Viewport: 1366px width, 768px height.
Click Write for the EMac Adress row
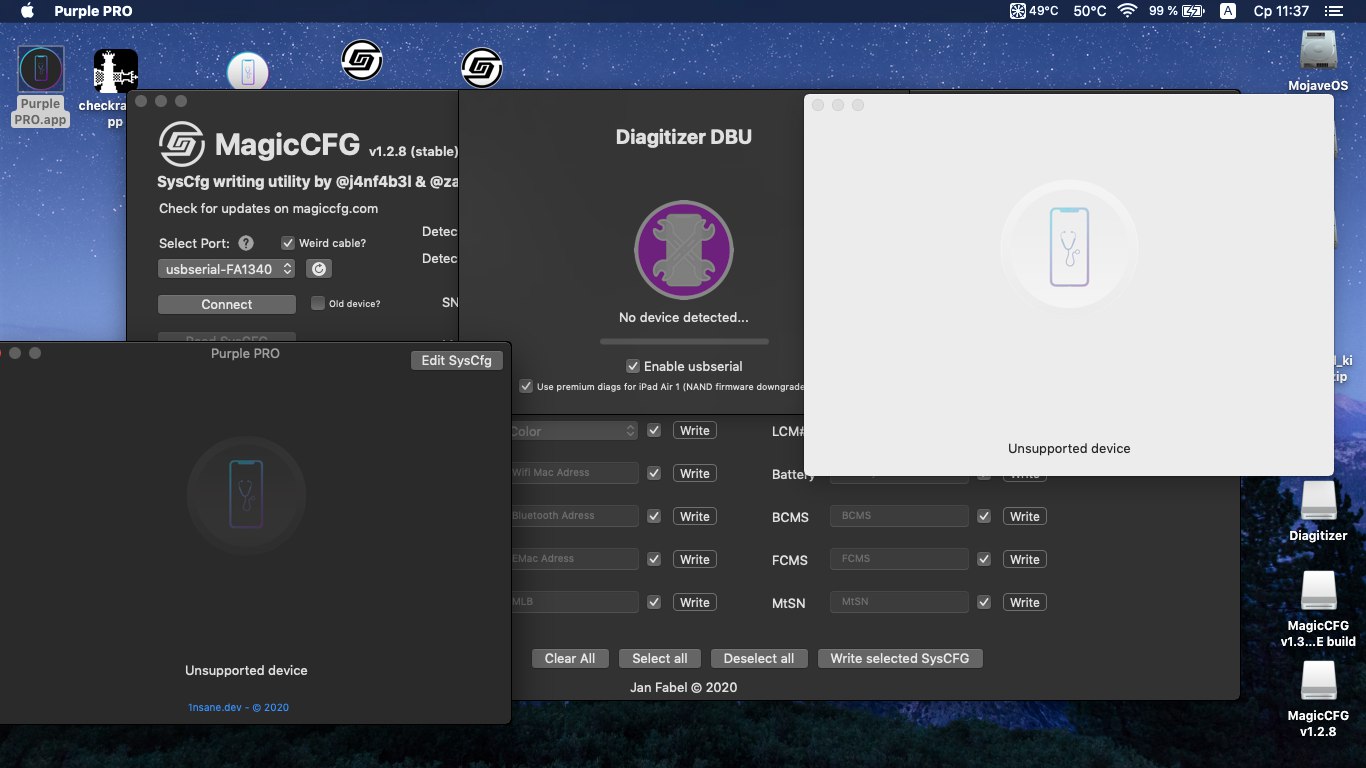pyautogui.click(x=695, y=560)
